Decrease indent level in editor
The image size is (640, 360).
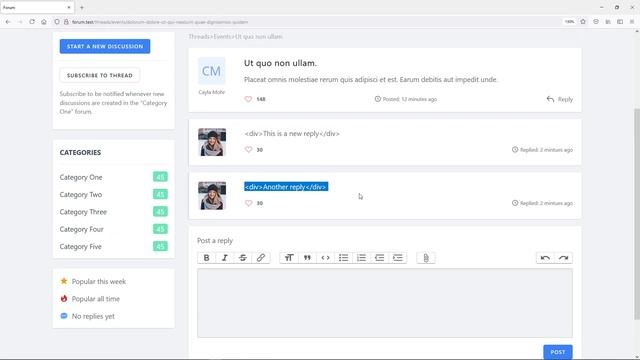(380, 258)
